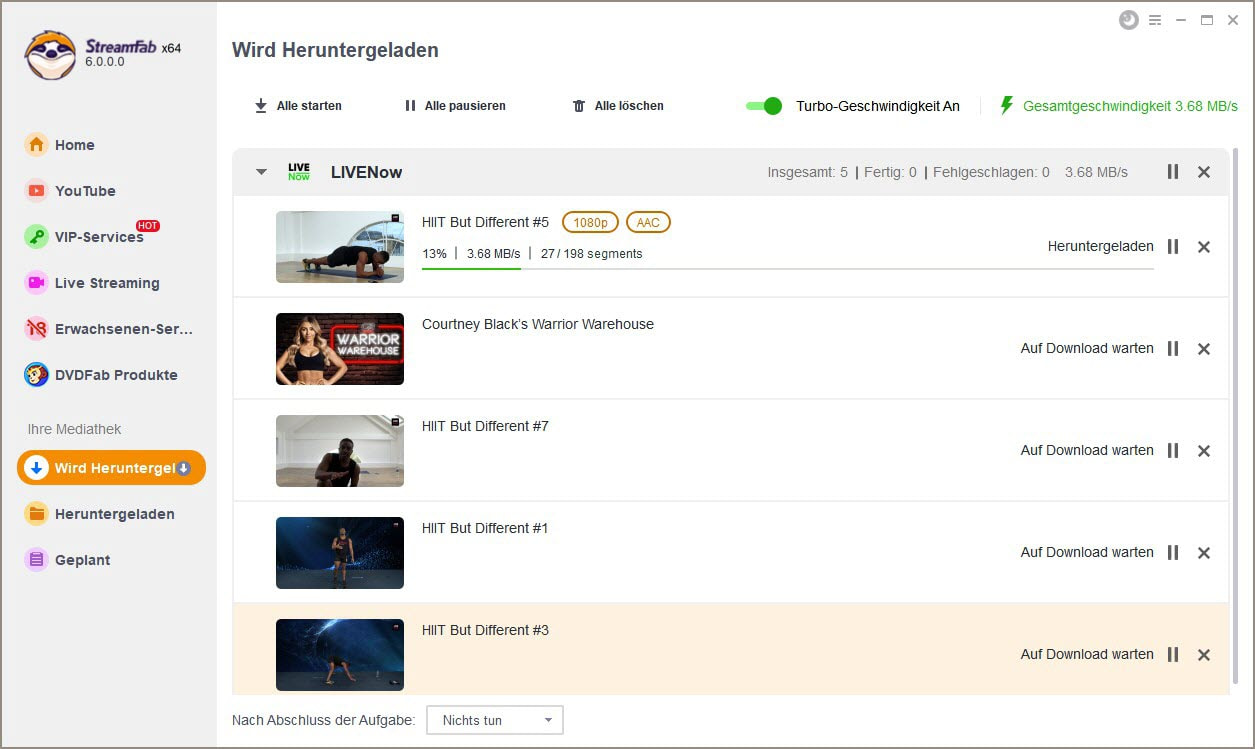This screenshot has width=1255, height=749.
Task: Pause the HIIT But Different #3 download
Action: [x=1173, y=655]
